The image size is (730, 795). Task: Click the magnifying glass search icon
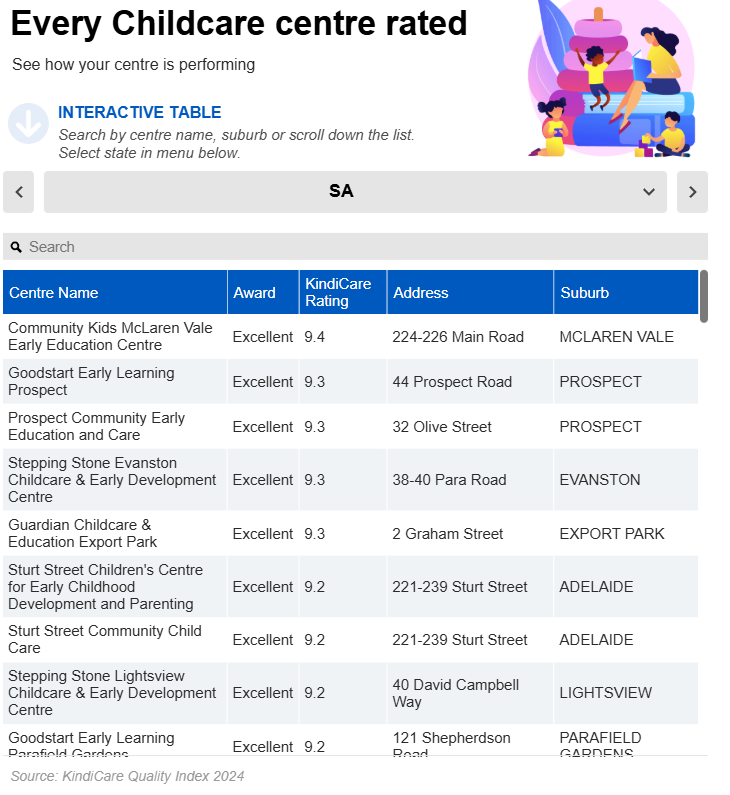click(x=16, y=247)
